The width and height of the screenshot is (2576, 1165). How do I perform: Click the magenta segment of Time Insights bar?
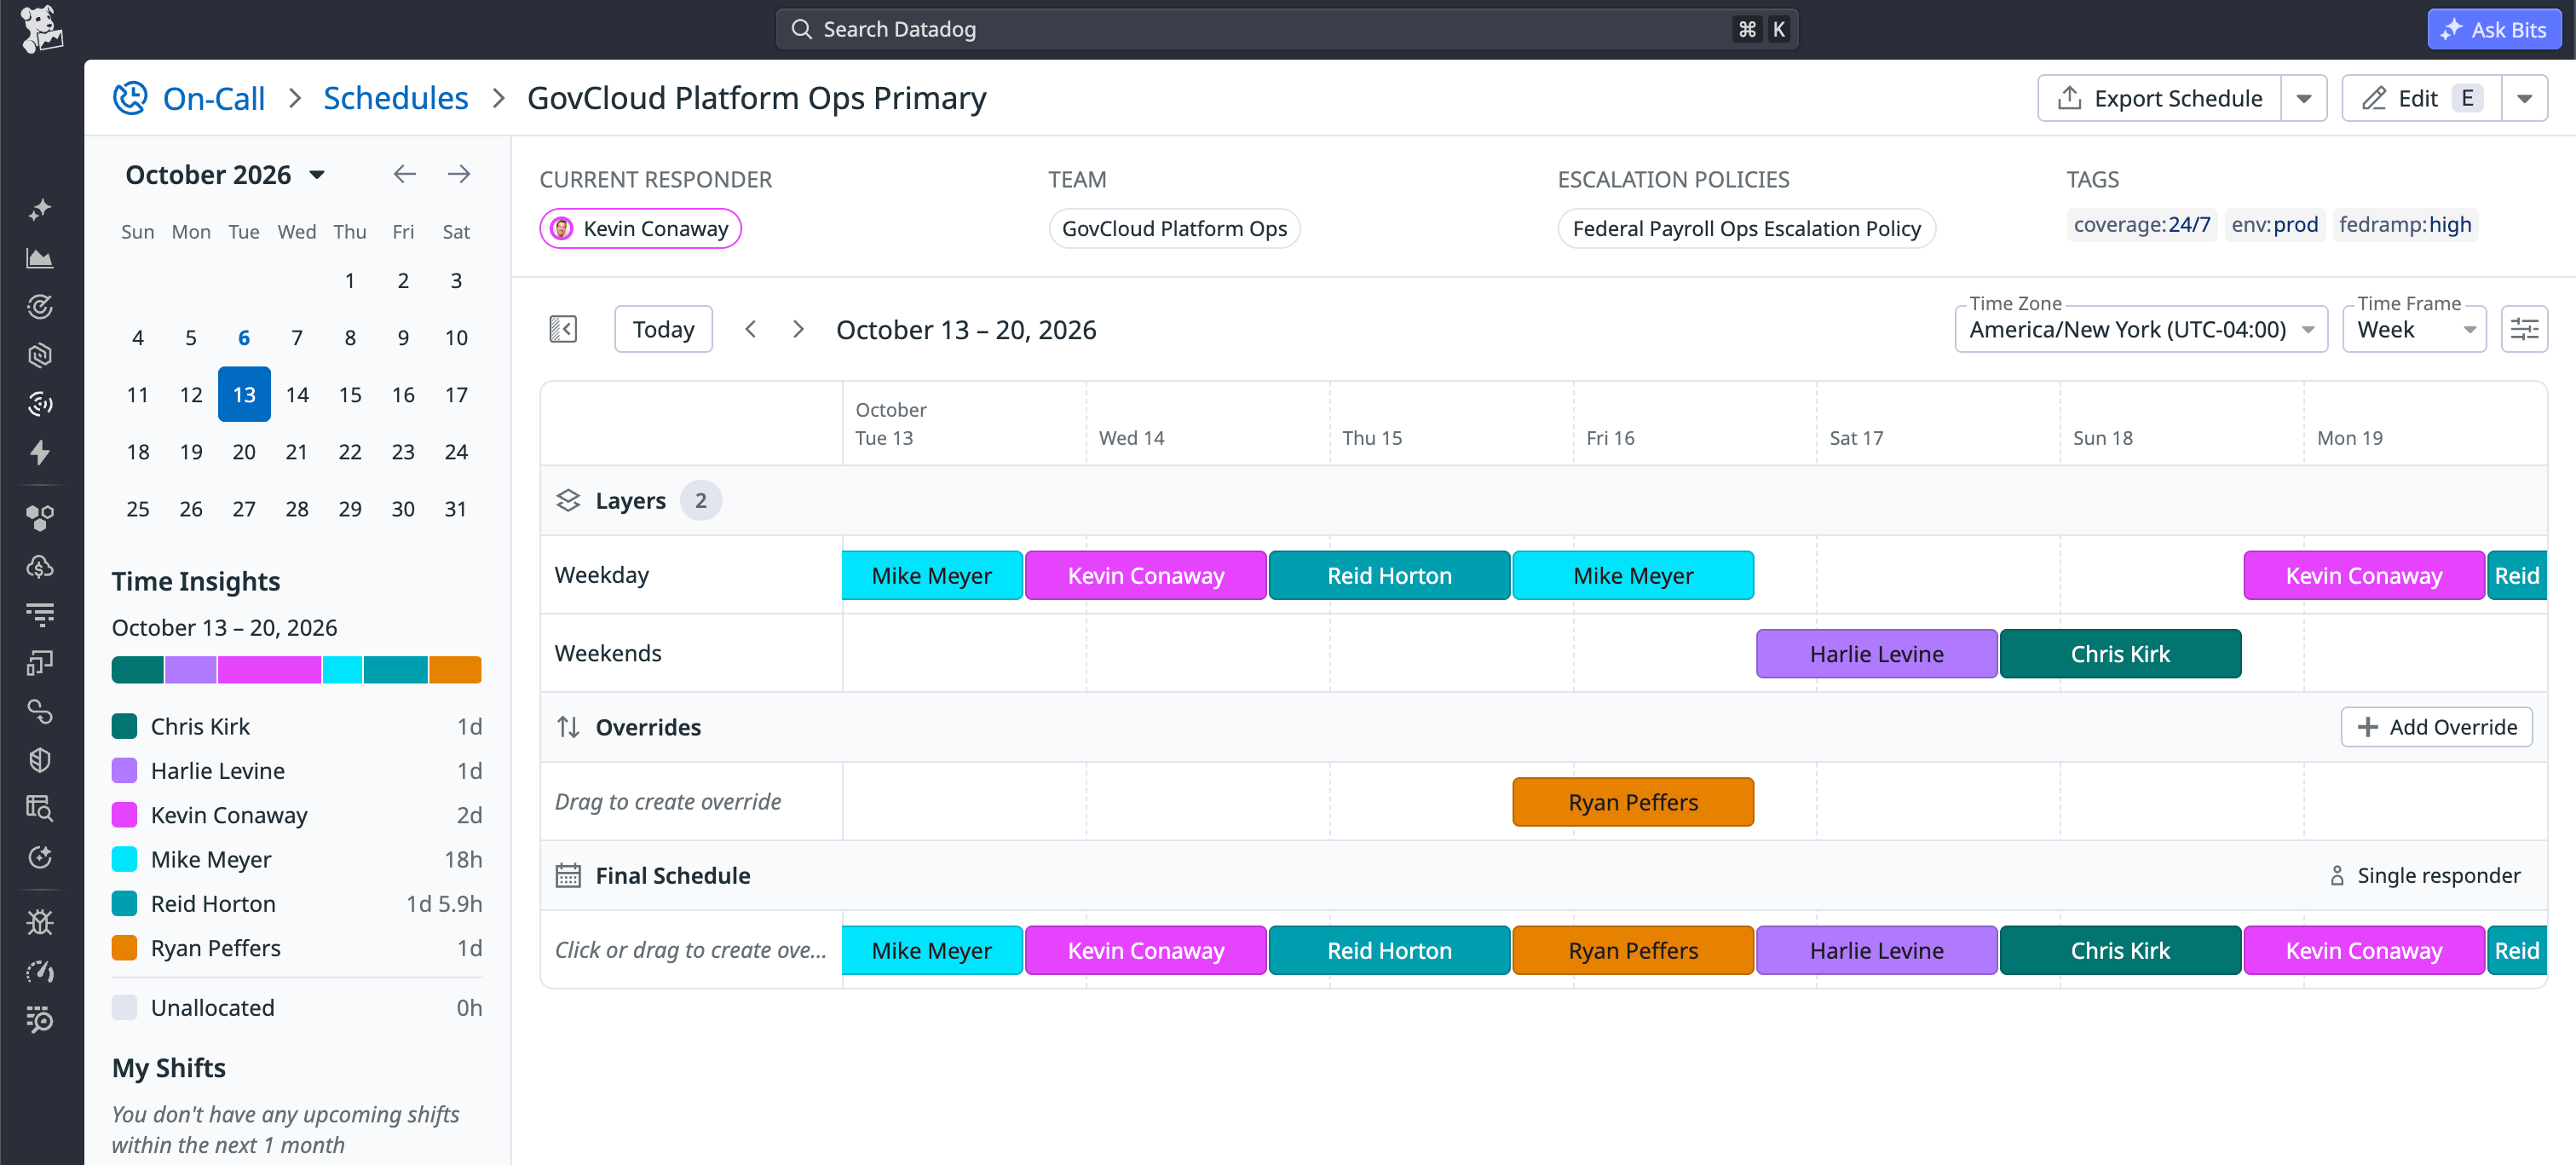tap(269, 670)
